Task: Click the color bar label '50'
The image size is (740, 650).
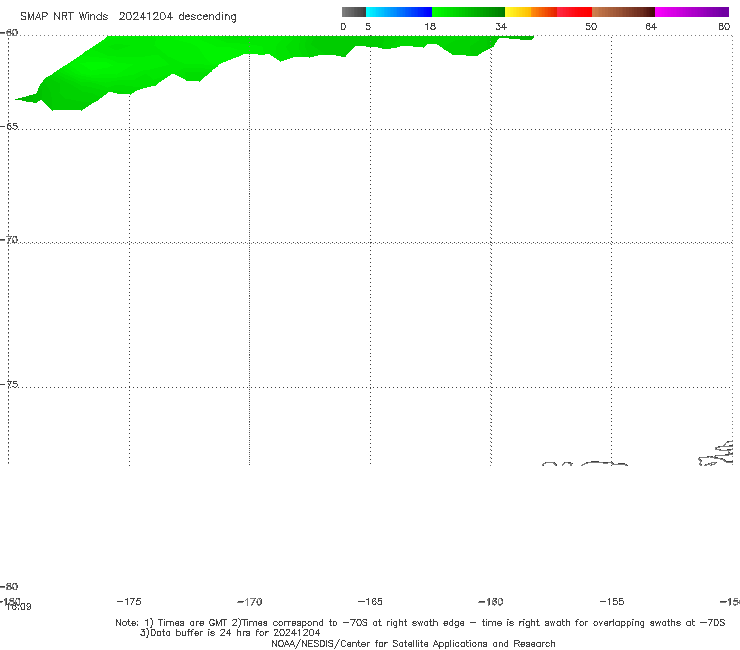Action: (591, 27)
